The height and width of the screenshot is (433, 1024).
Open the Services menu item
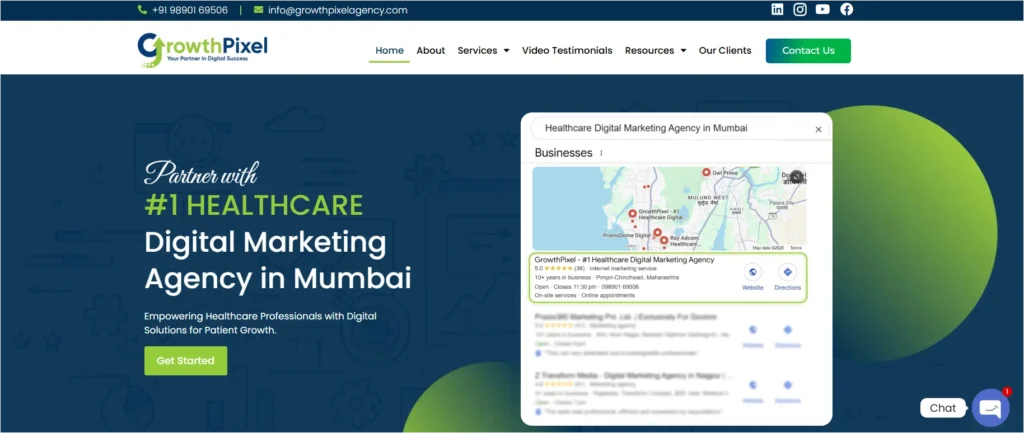tap(477, 50)
